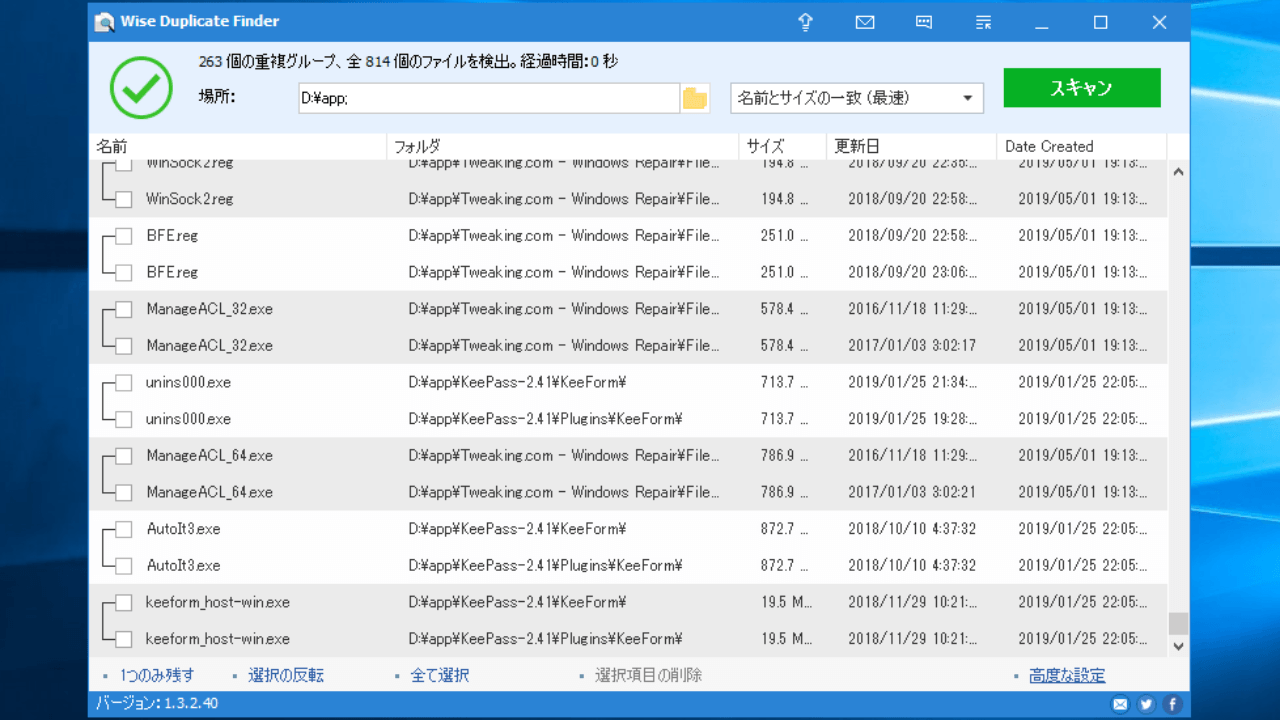Click the green スキャン button

click(1082, 88)
